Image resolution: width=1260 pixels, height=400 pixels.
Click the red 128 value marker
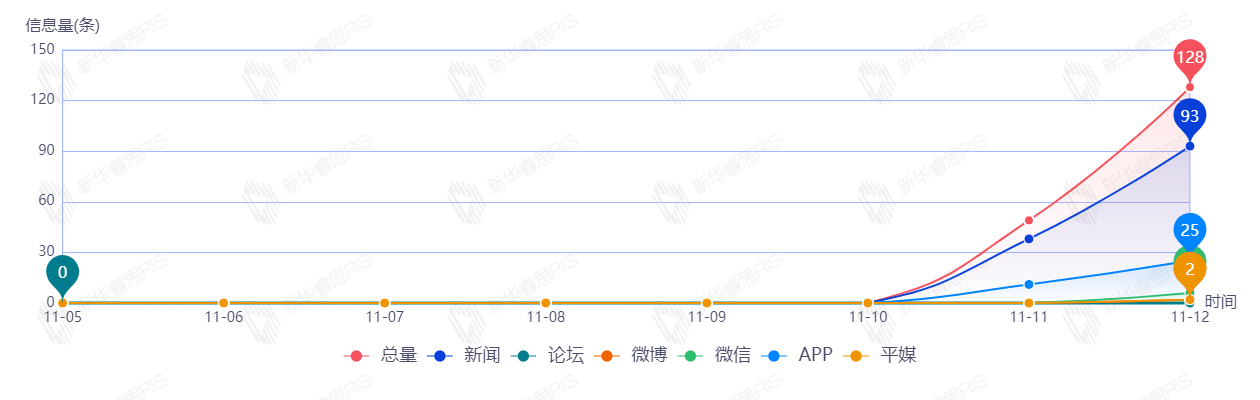[1189, 58]
